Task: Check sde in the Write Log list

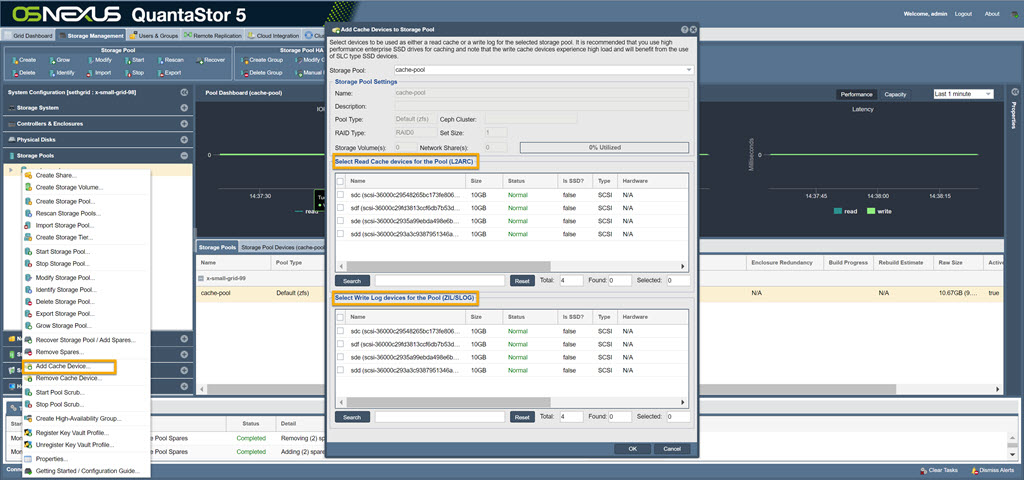Action: (340, 357)
